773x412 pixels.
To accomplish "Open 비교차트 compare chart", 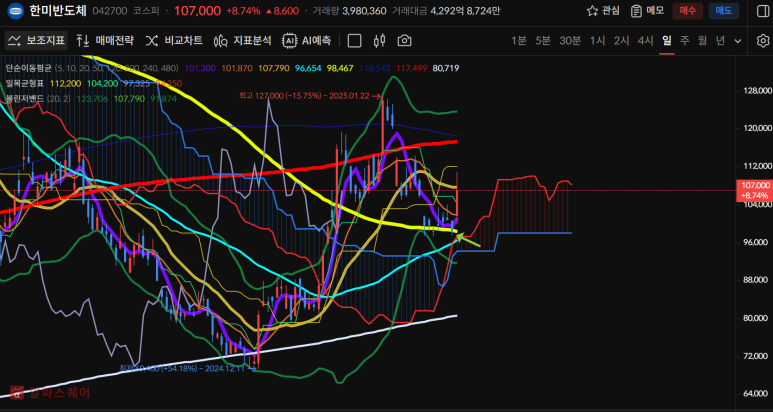I will click(174, 40).
